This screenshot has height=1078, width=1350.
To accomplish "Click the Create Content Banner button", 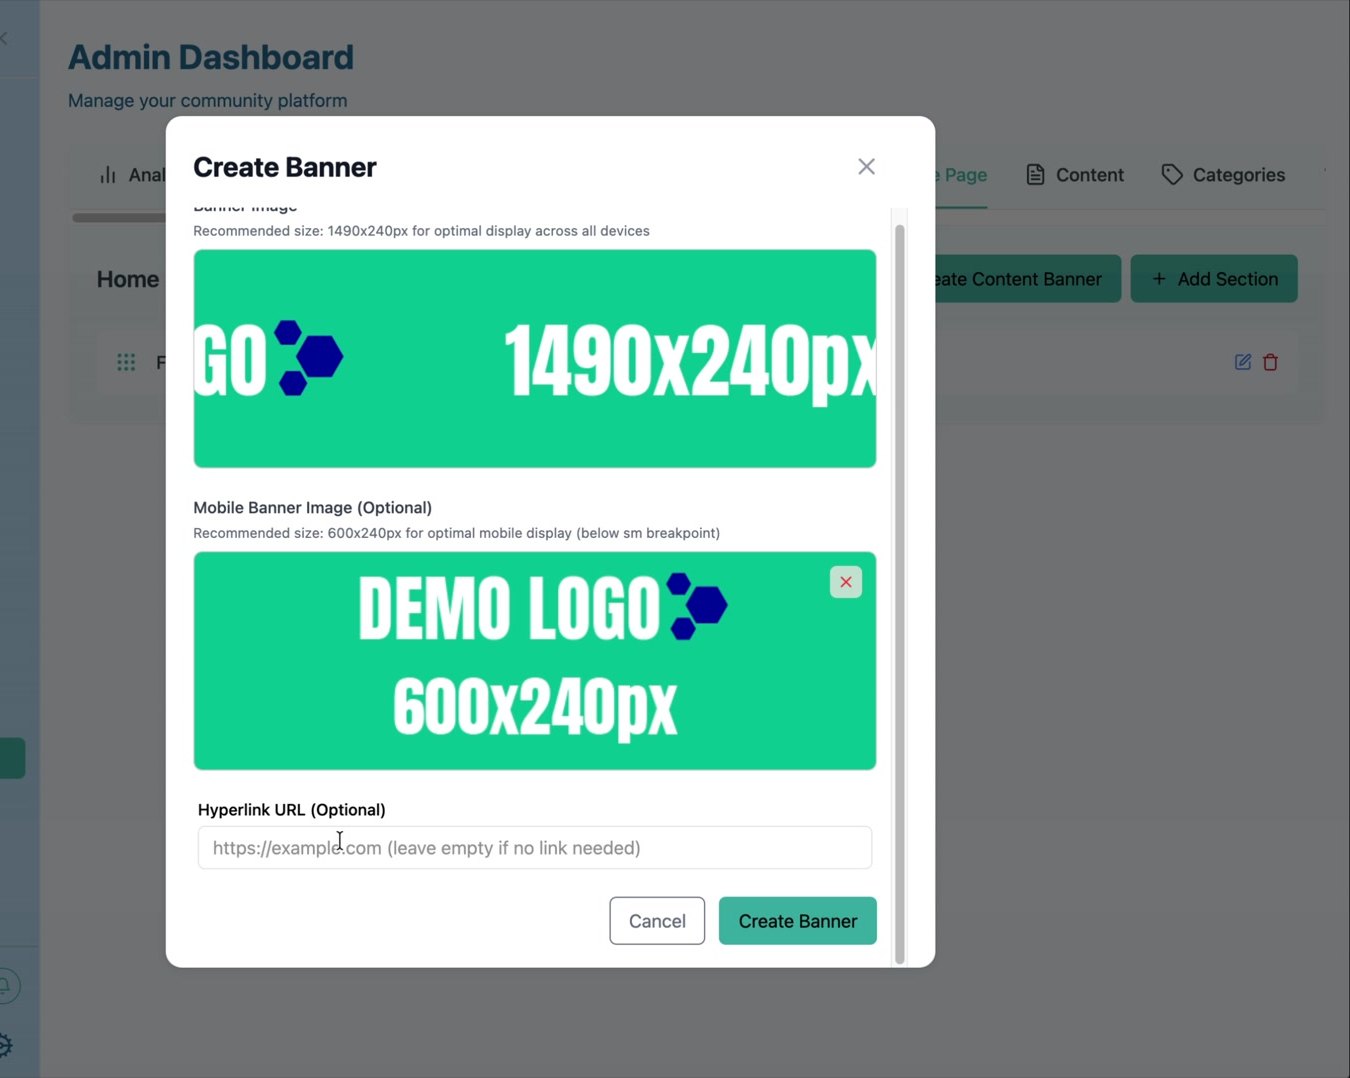I will [1027, 279].
